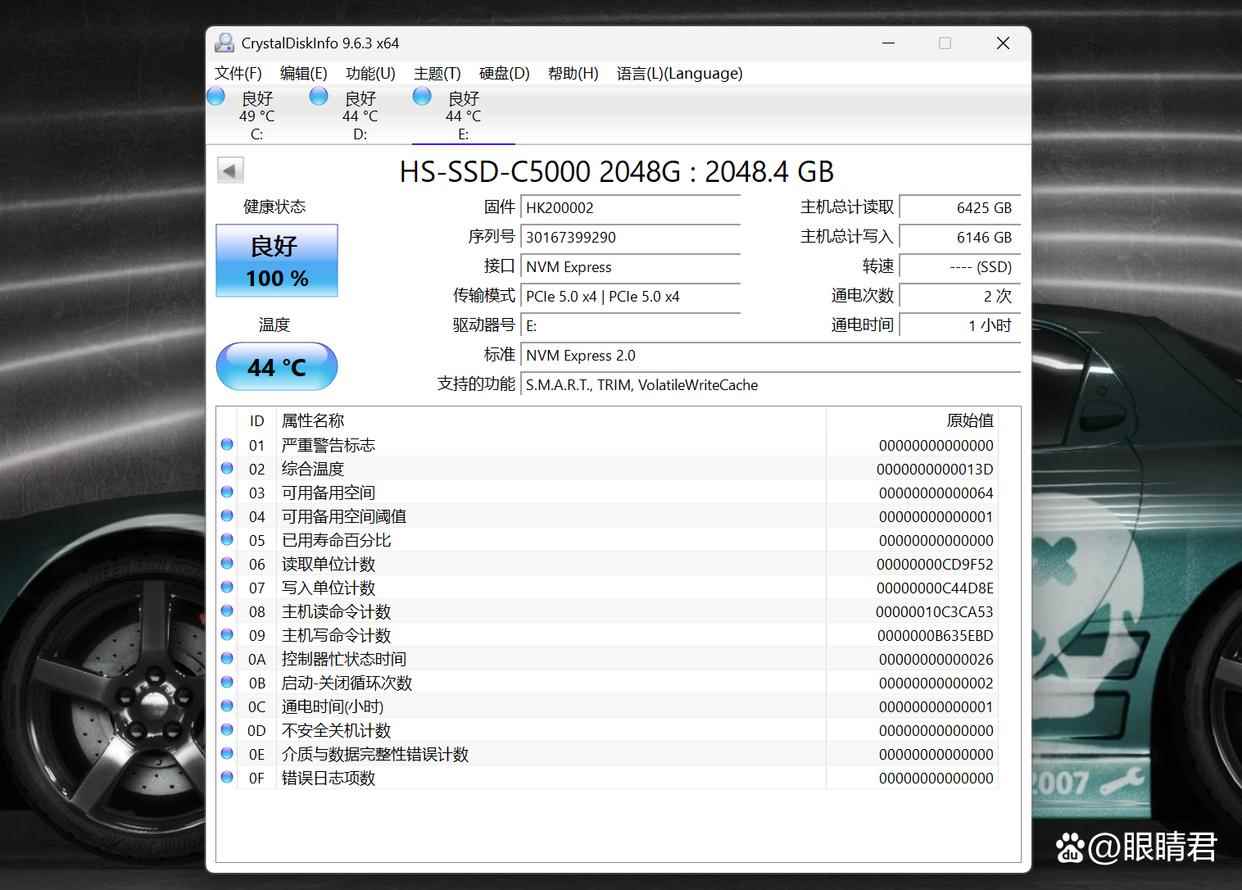Open the 主题(T) menu

click(x=437, y=73)
